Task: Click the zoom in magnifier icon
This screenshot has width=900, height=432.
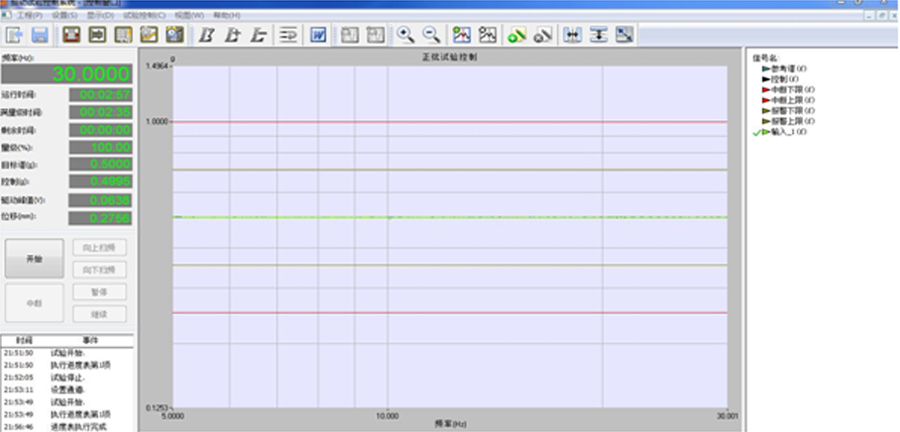Action: 406,36
